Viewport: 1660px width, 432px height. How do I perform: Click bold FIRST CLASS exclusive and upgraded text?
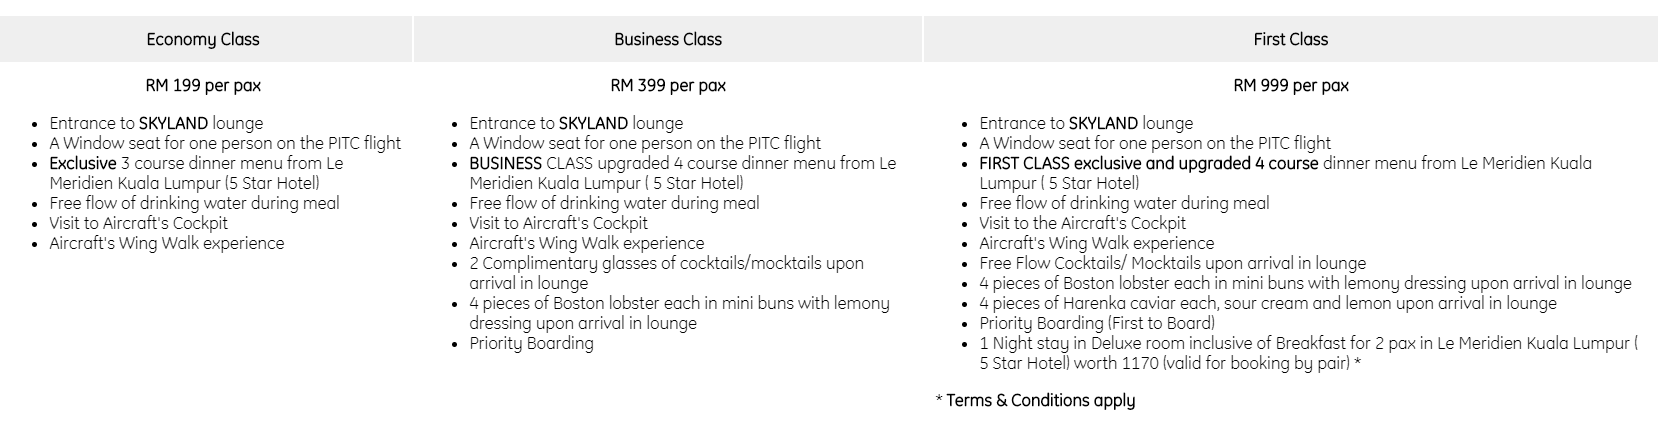1148,163
